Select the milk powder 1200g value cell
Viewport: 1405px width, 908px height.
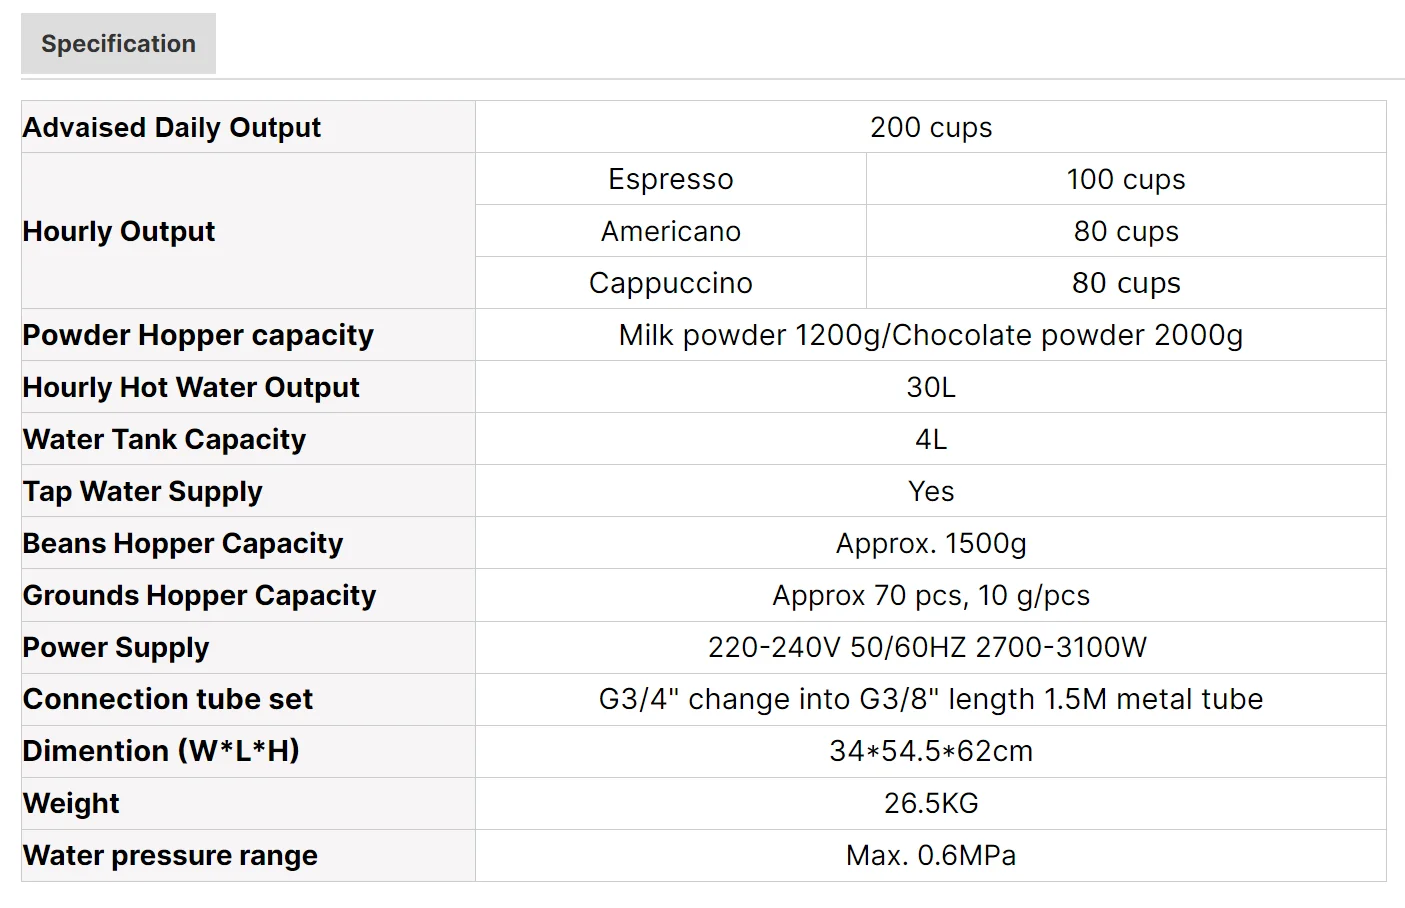pyautogui.click(x=930, y=336)
